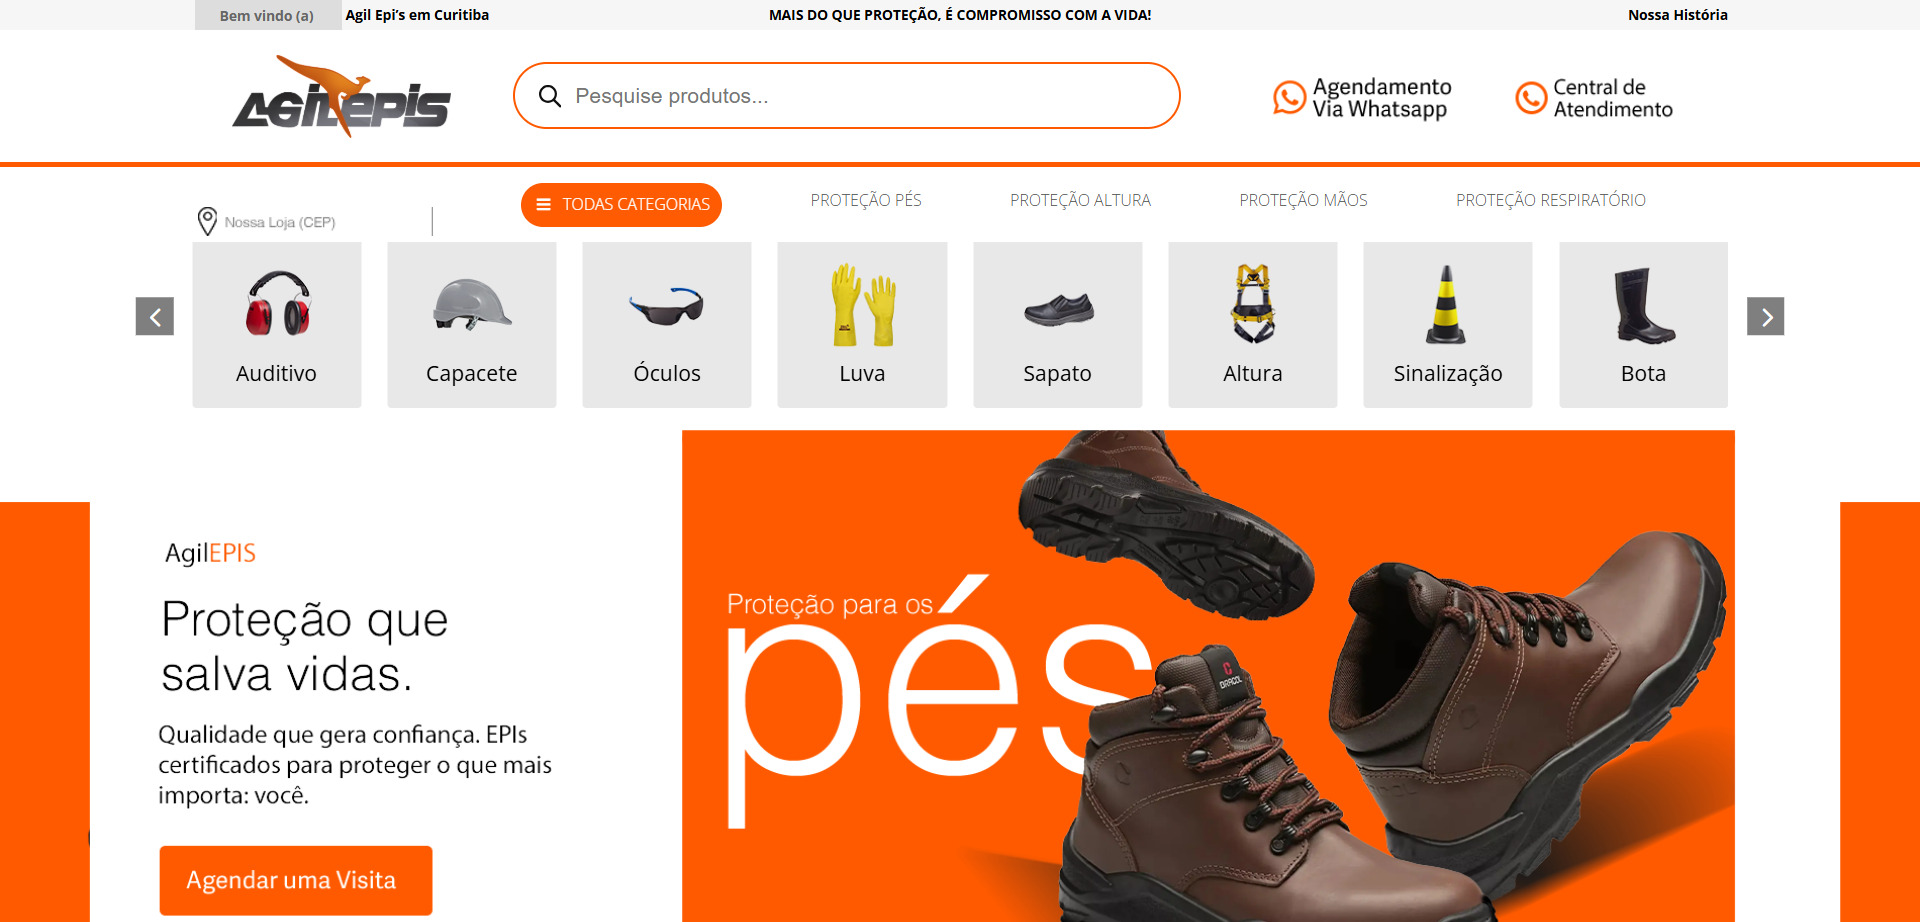Choose the Capacete helmet category
Image resolution: width=1920 pixels, height=922 pixels.
click(472, 324)
